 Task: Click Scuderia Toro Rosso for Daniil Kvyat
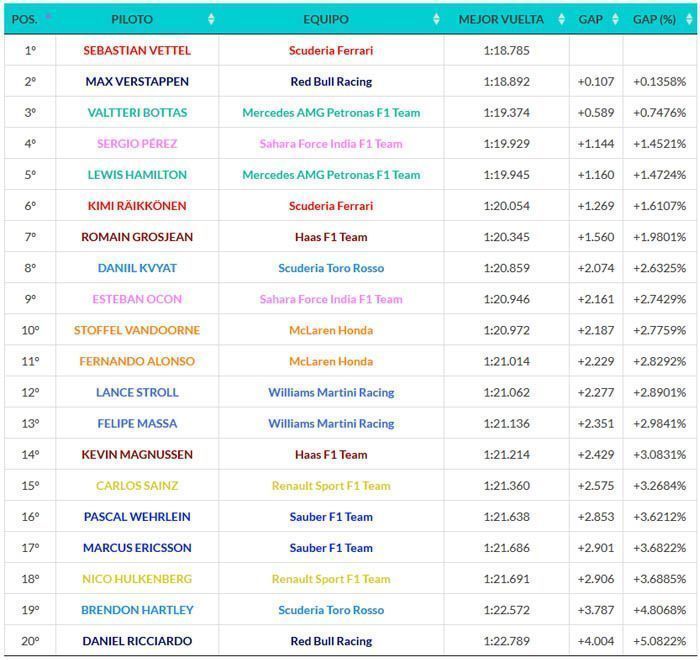(x=331, y=268)
